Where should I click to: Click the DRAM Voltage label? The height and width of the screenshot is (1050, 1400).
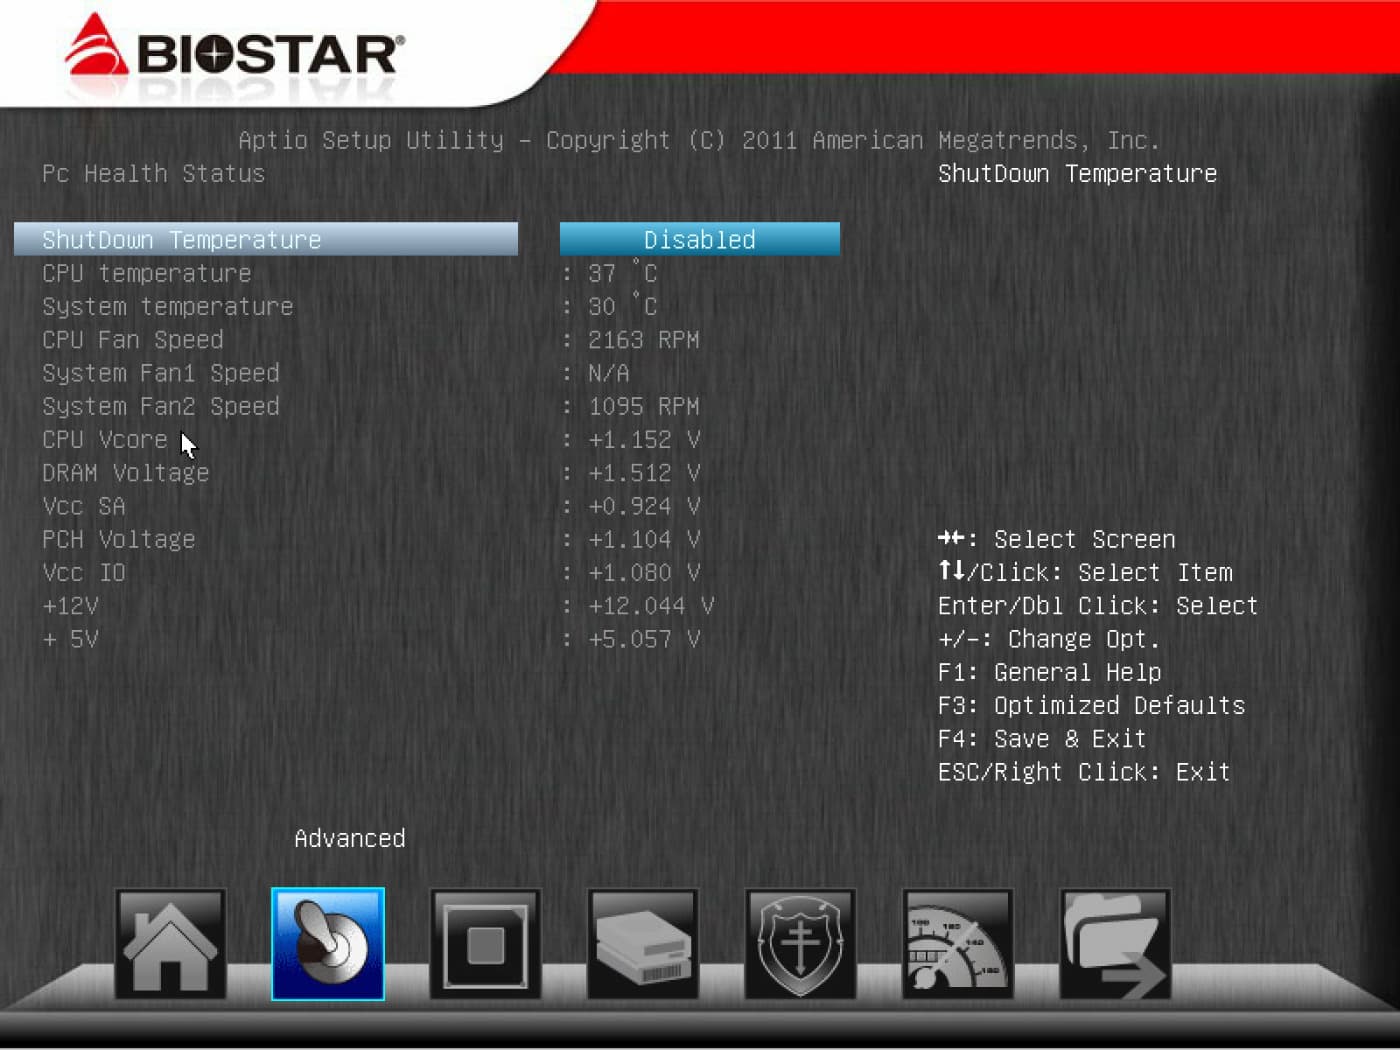126,473
